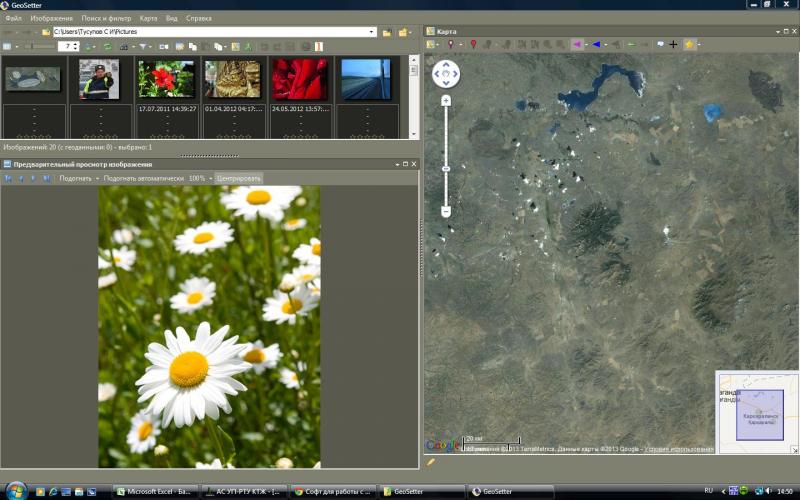Click the thumbnail view mode icon

coord(7,46)
